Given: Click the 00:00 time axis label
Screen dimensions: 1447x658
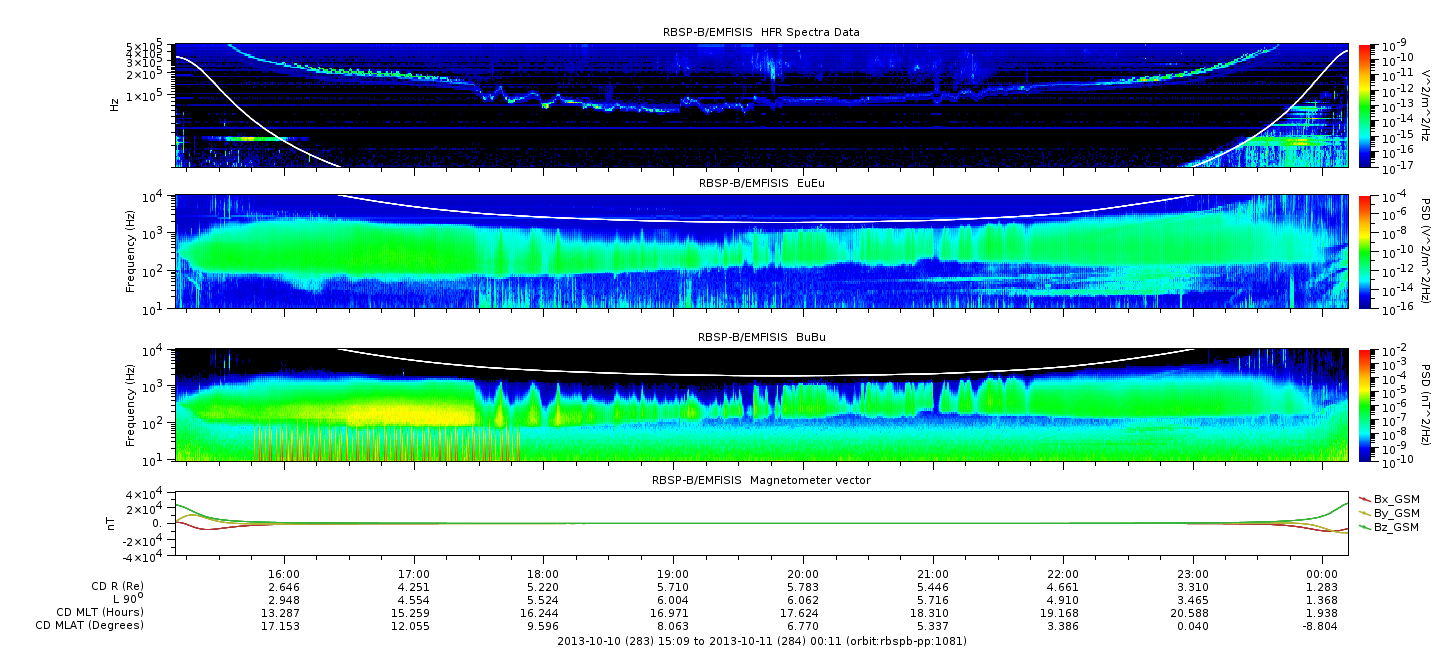Looking at the screenshot, I should (x=1322, y=574).
